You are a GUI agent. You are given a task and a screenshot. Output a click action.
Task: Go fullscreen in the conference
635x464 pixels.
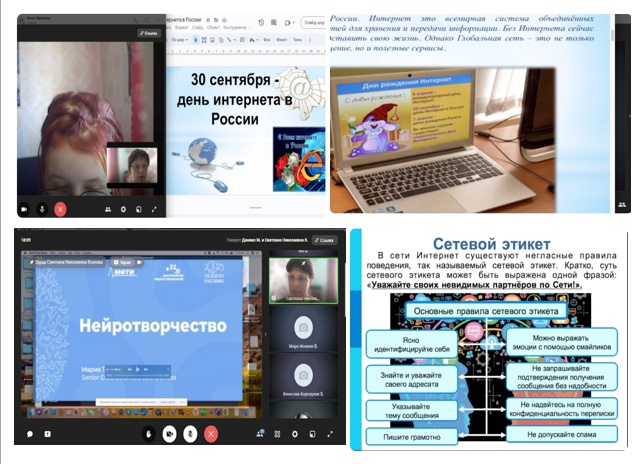pos(330,434)
